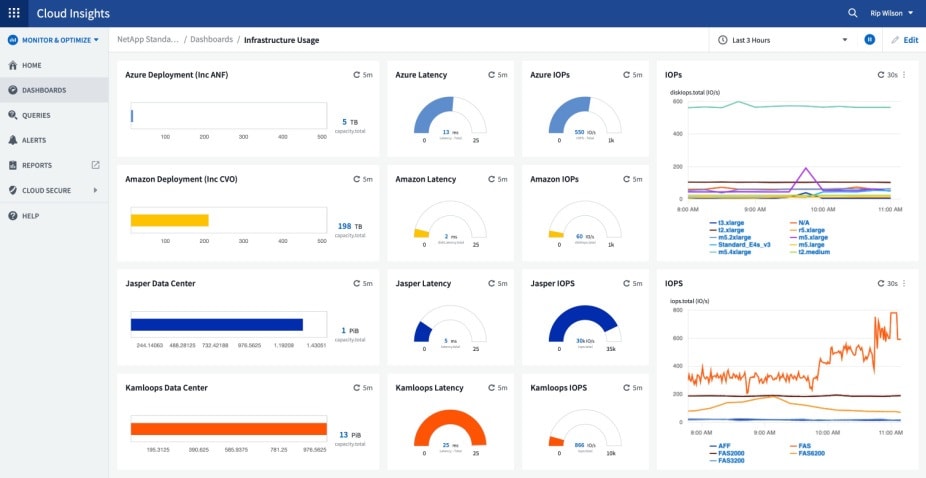The height and width of the screenshot is (478, 926).
Task: Click the 13 PiB capacity value
Action: click(348, 435)
